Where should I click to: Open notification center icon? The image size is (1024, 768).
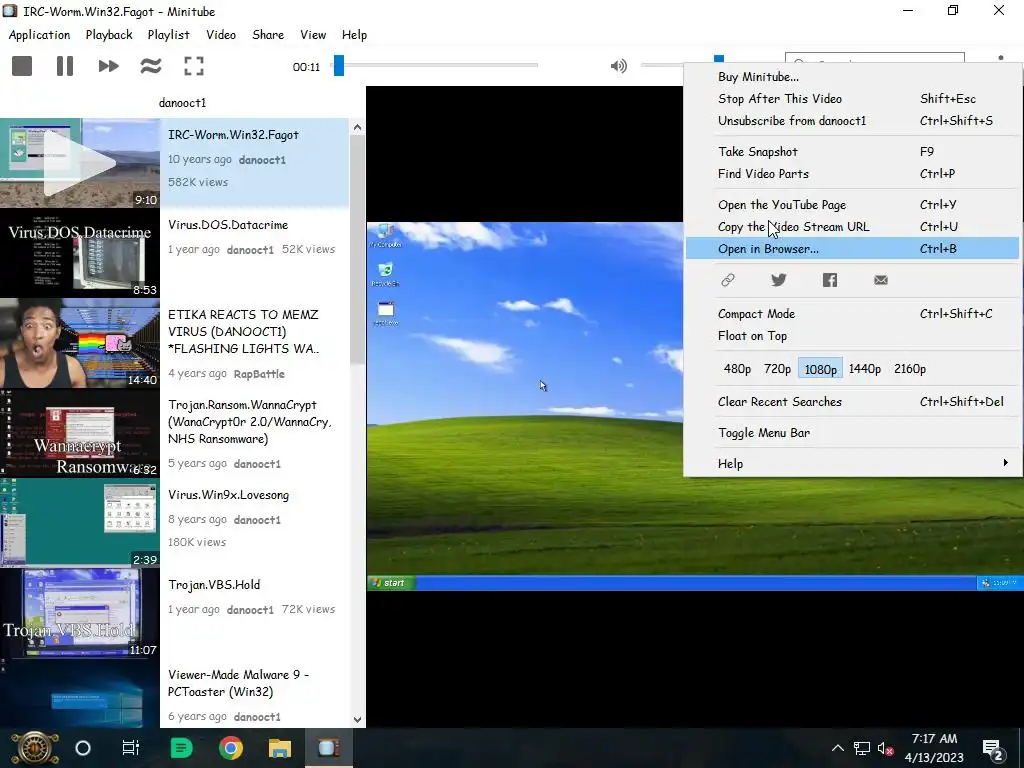pyautogui.click(x=993, y=750)
